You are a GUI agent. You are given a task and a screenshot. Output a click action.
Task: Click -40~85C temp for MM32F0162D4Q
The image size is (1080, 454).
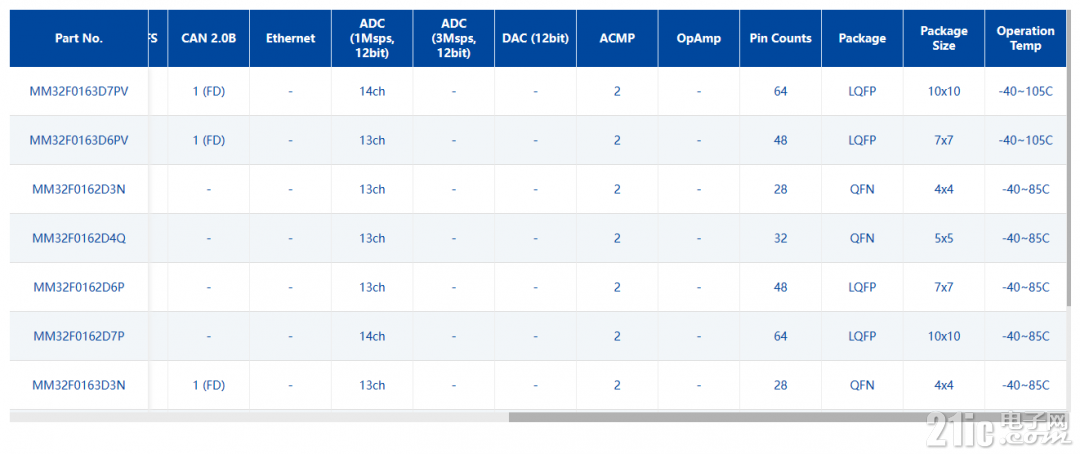pos(1026,238)
